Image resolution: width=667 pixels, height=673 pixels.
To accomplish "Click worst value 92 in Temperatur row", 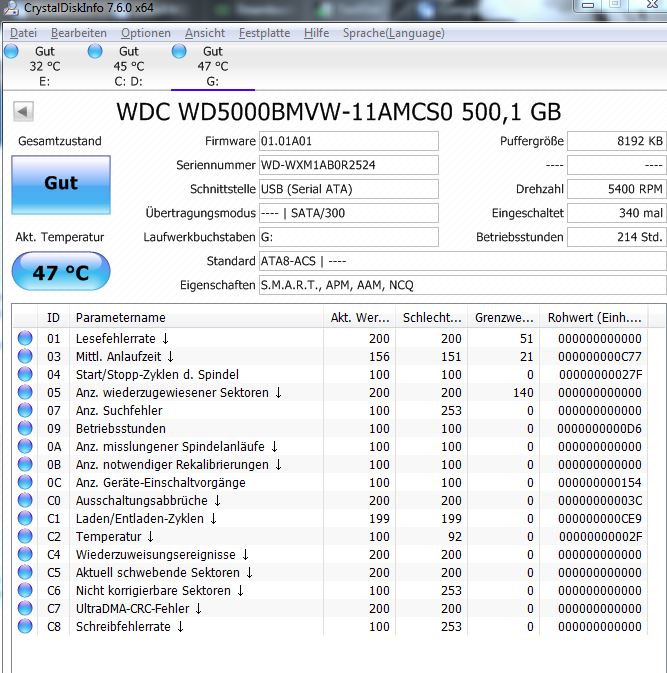I will pos(455,537).
